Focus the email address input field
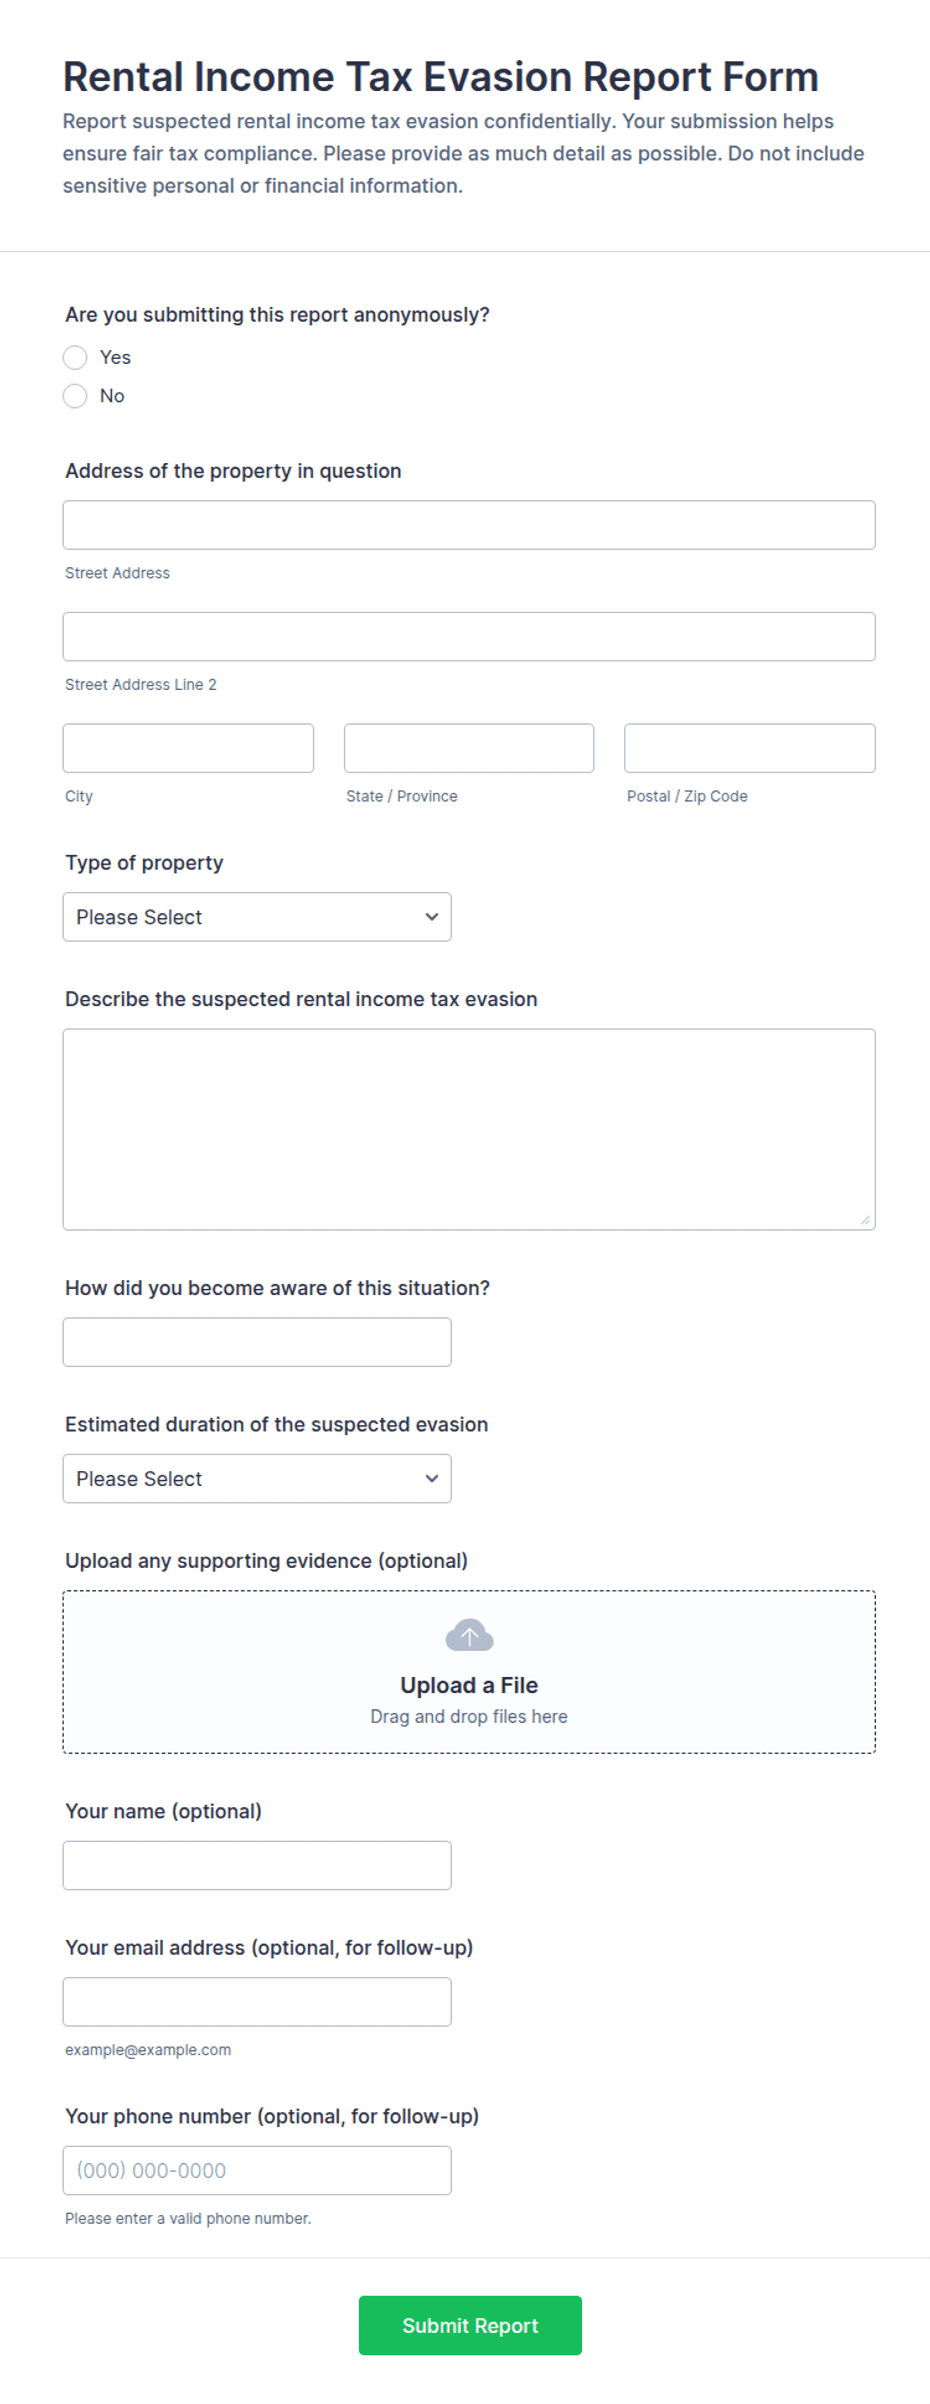Viewport: 930px width, 2404px height. click(257, 2002)
